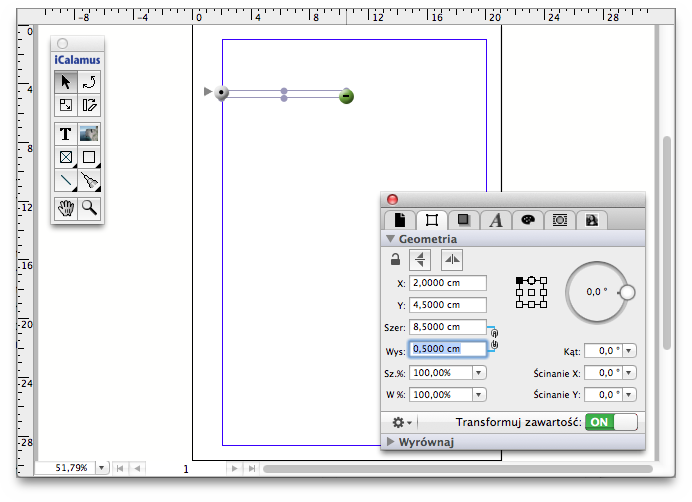This screenshot has height=502, width=692.
Task: Click the grey round handle at the frame start
Action: coord(222,93)
